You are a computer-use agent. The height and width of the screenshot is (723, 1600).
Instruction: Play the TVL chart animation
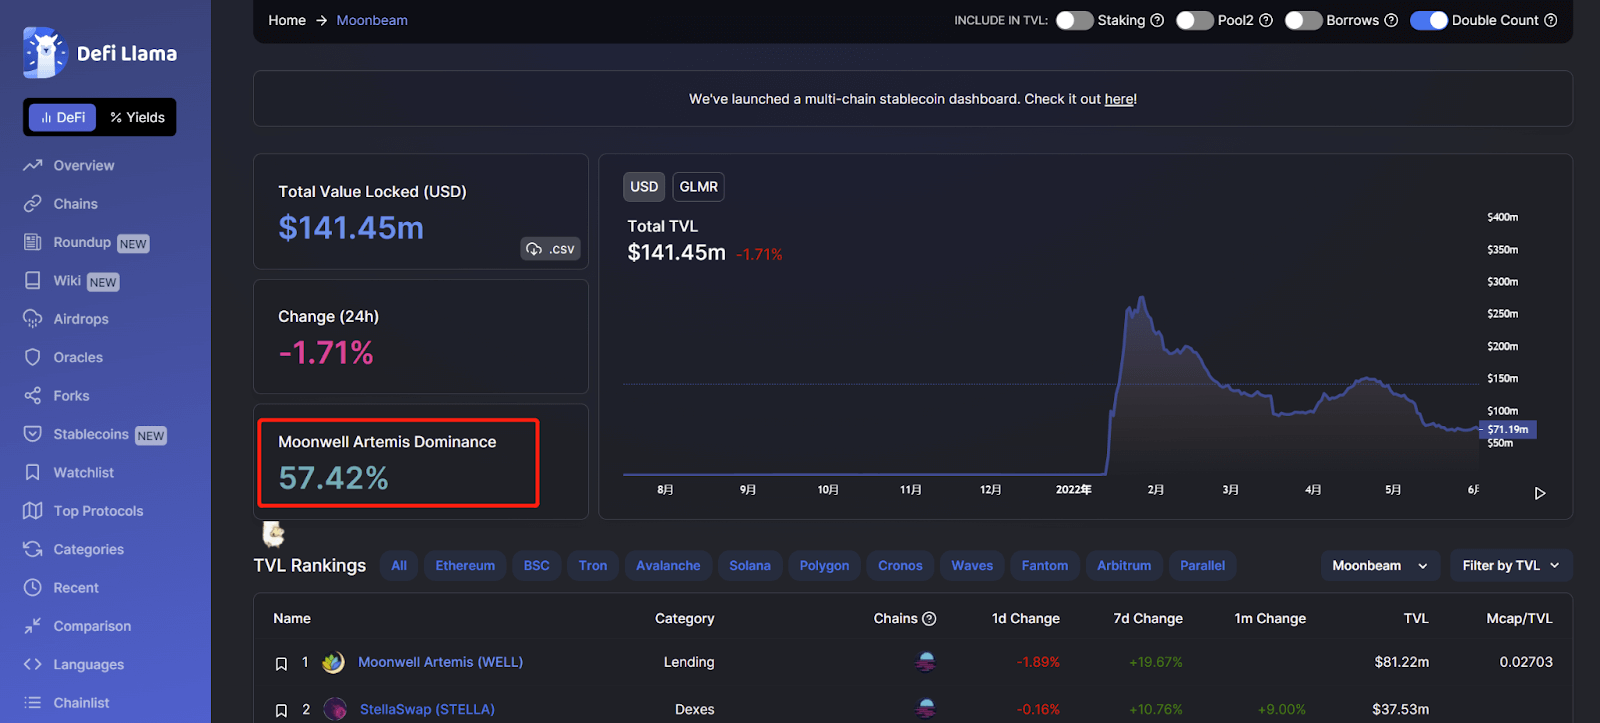pos(1540,493)
